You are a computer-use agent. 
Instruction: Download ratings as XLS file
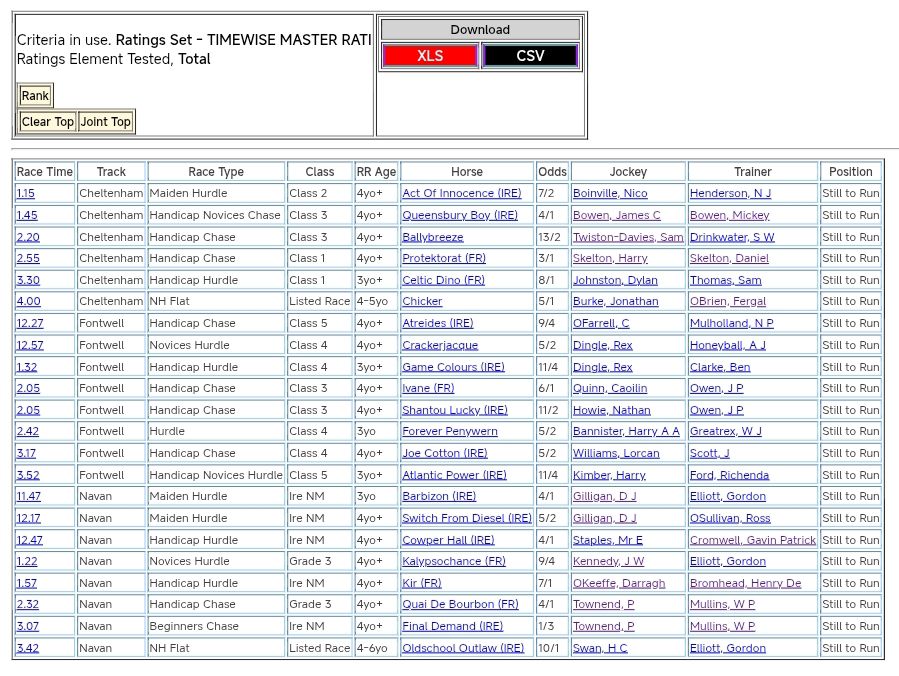(x=430, y=56)
